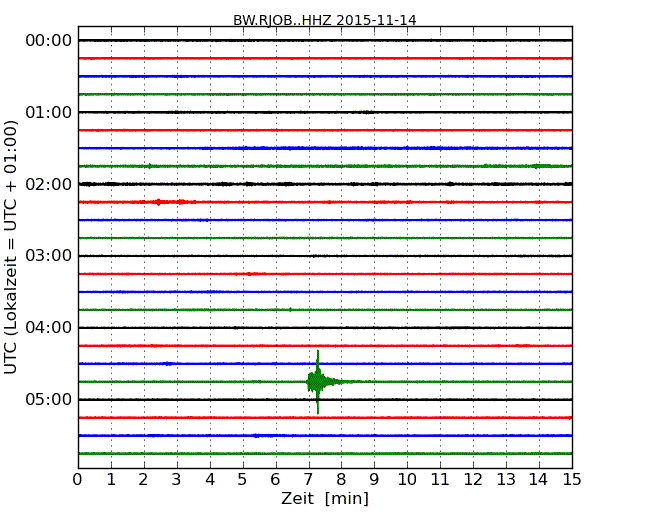Click the 04:00 time axis label
The image size is (650, 520).
49,328
